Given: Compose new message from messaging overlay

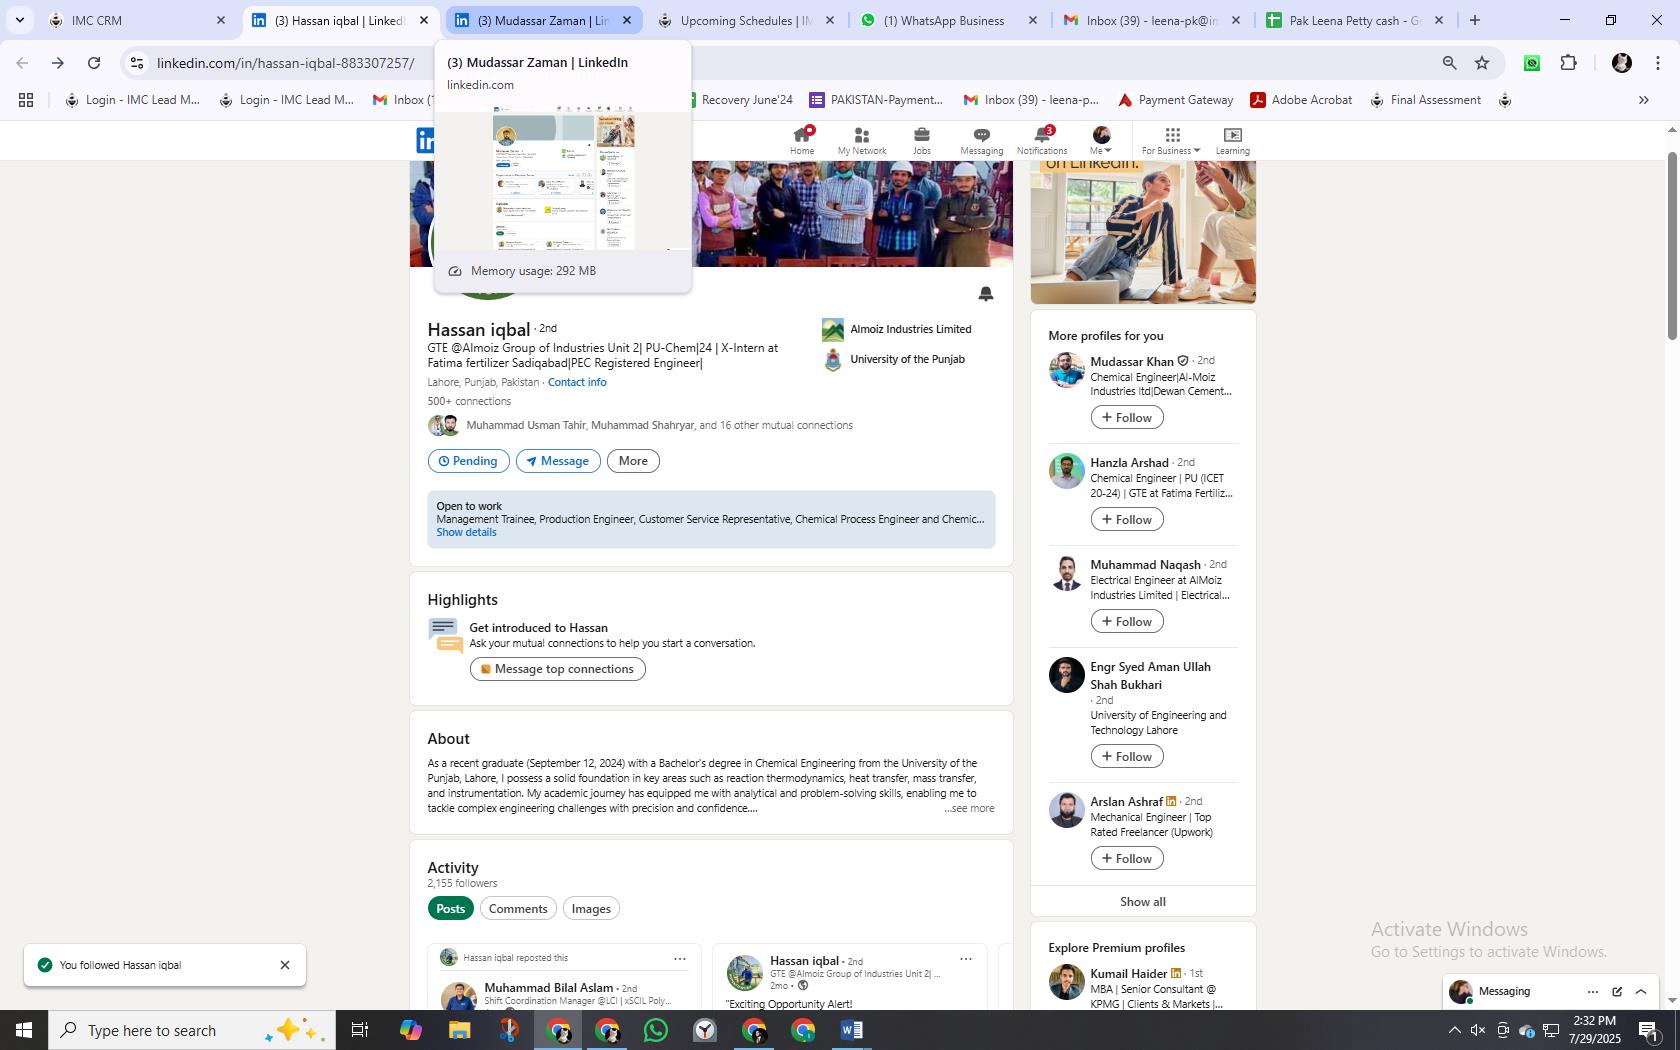Looking at the screenshot, I should coord(1617,992).
